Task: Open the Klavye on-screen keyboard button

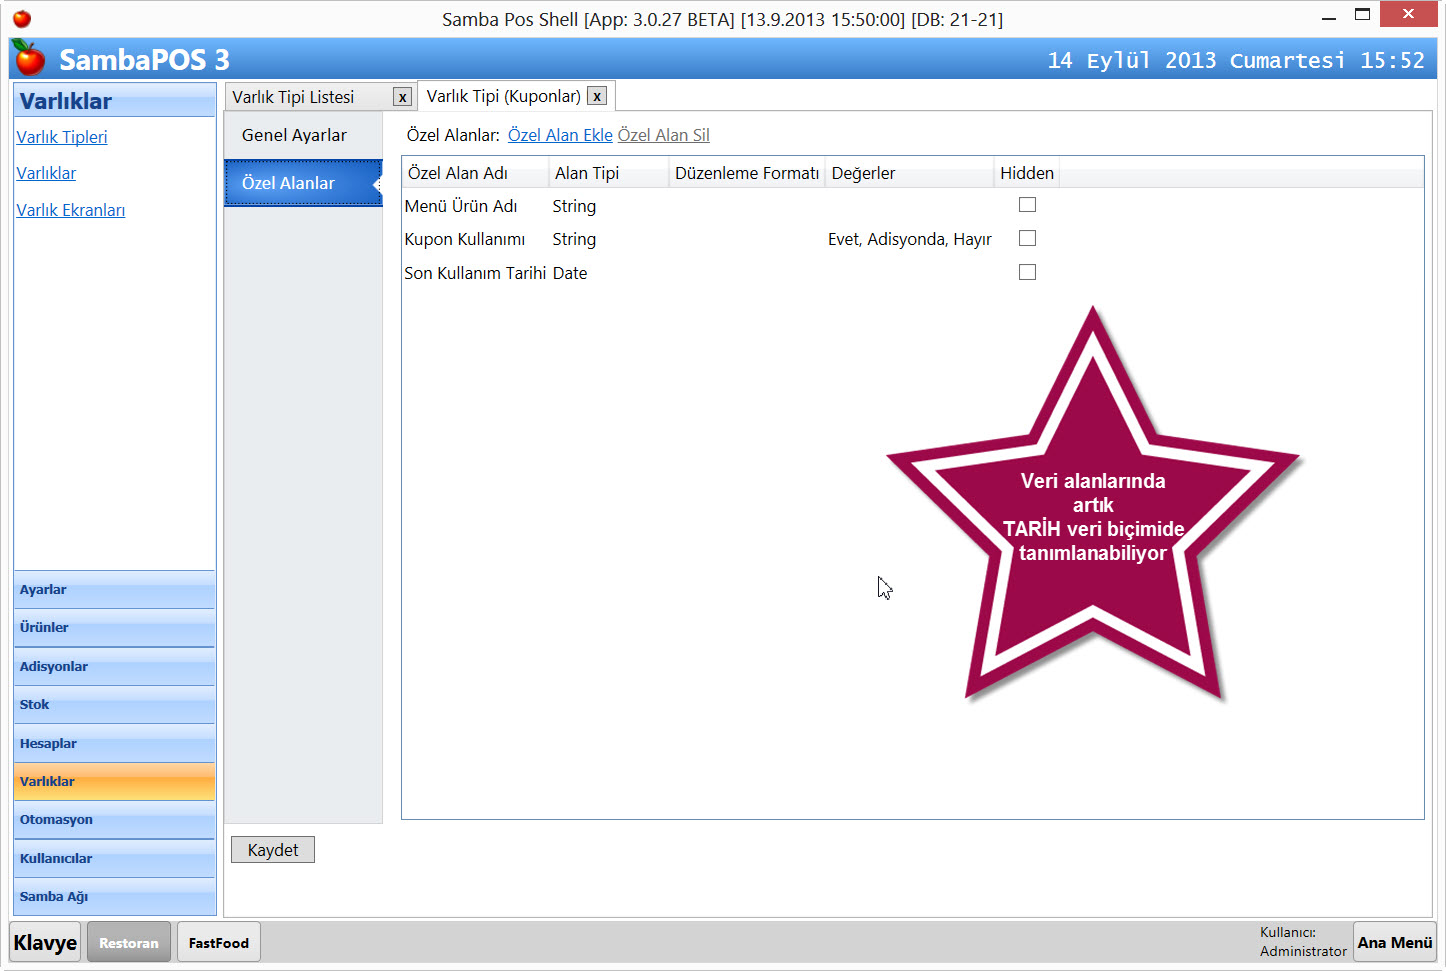Action: [x=45, y=942]
